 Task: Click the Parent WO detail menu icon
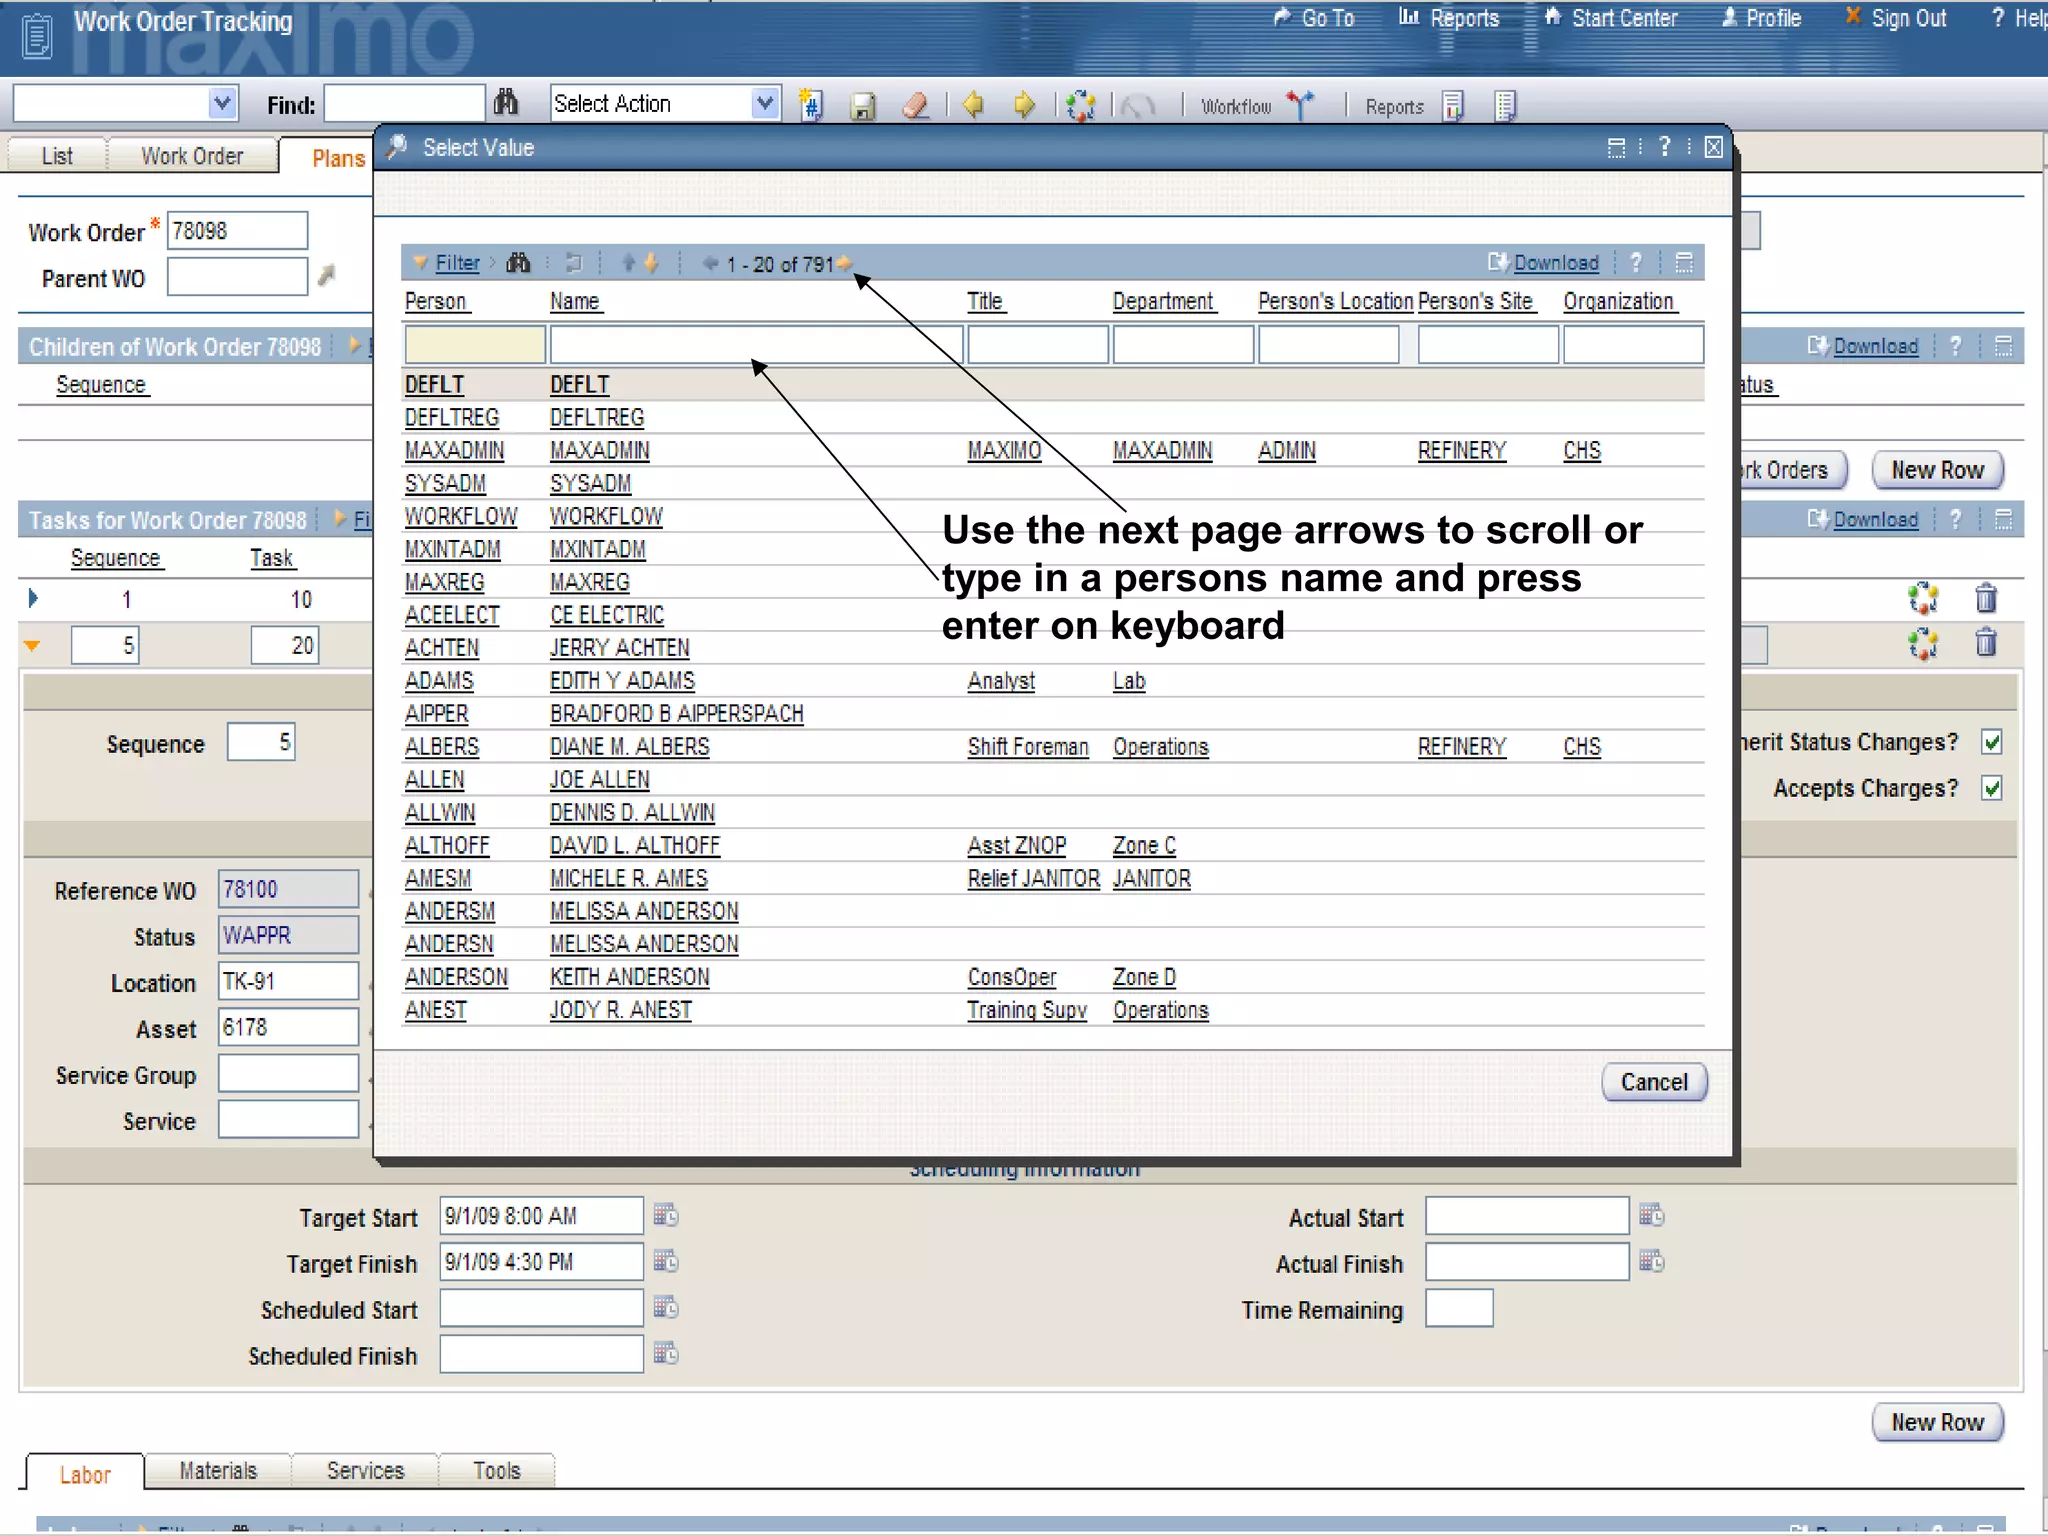coord(326,277)
